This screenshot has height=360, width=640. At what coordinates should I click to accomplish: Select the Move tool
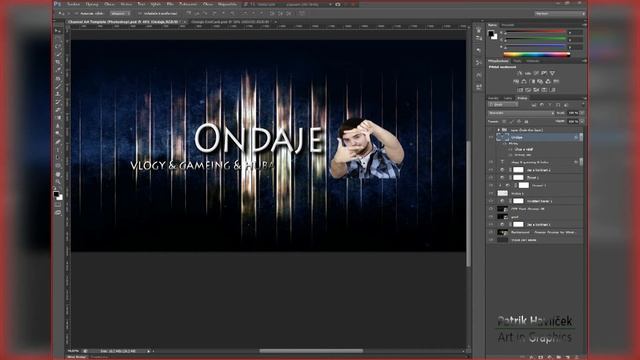[x=58, y=31]
